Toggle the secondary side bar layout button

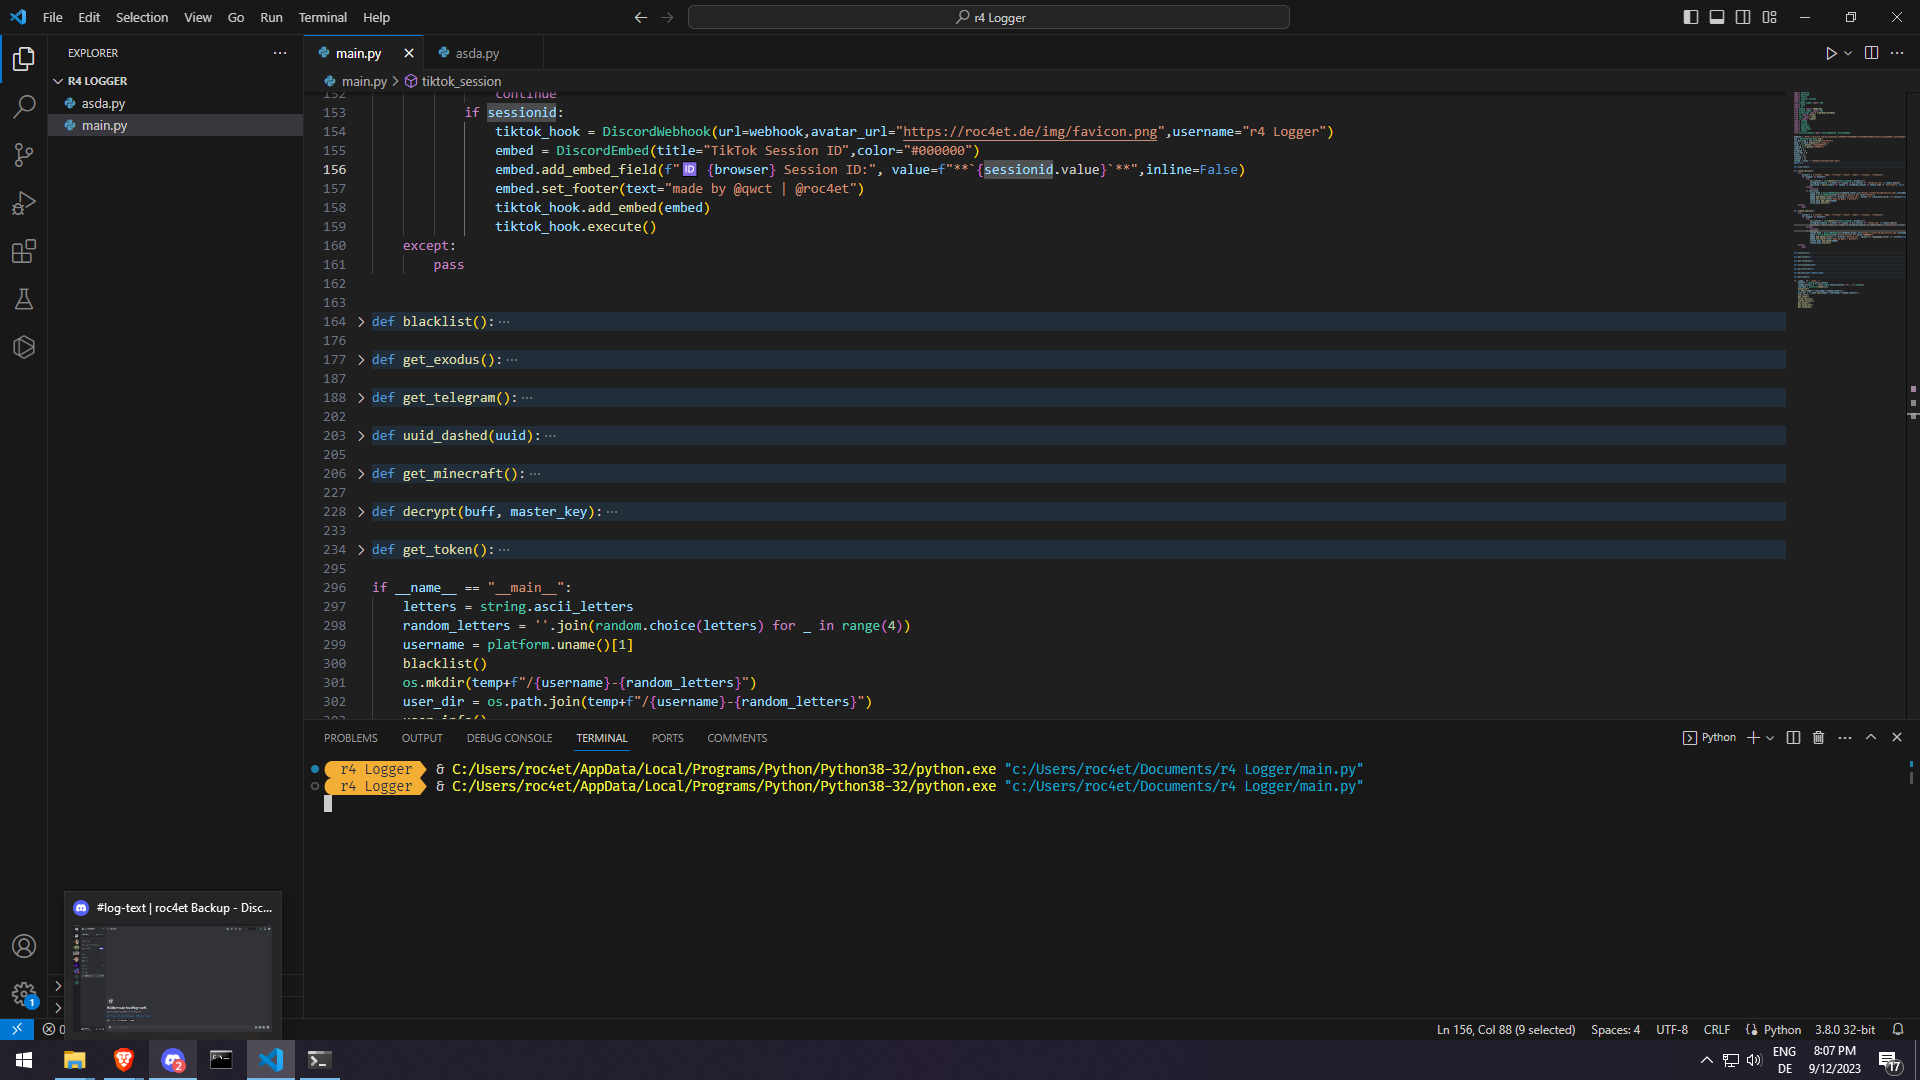[1743, 17]
